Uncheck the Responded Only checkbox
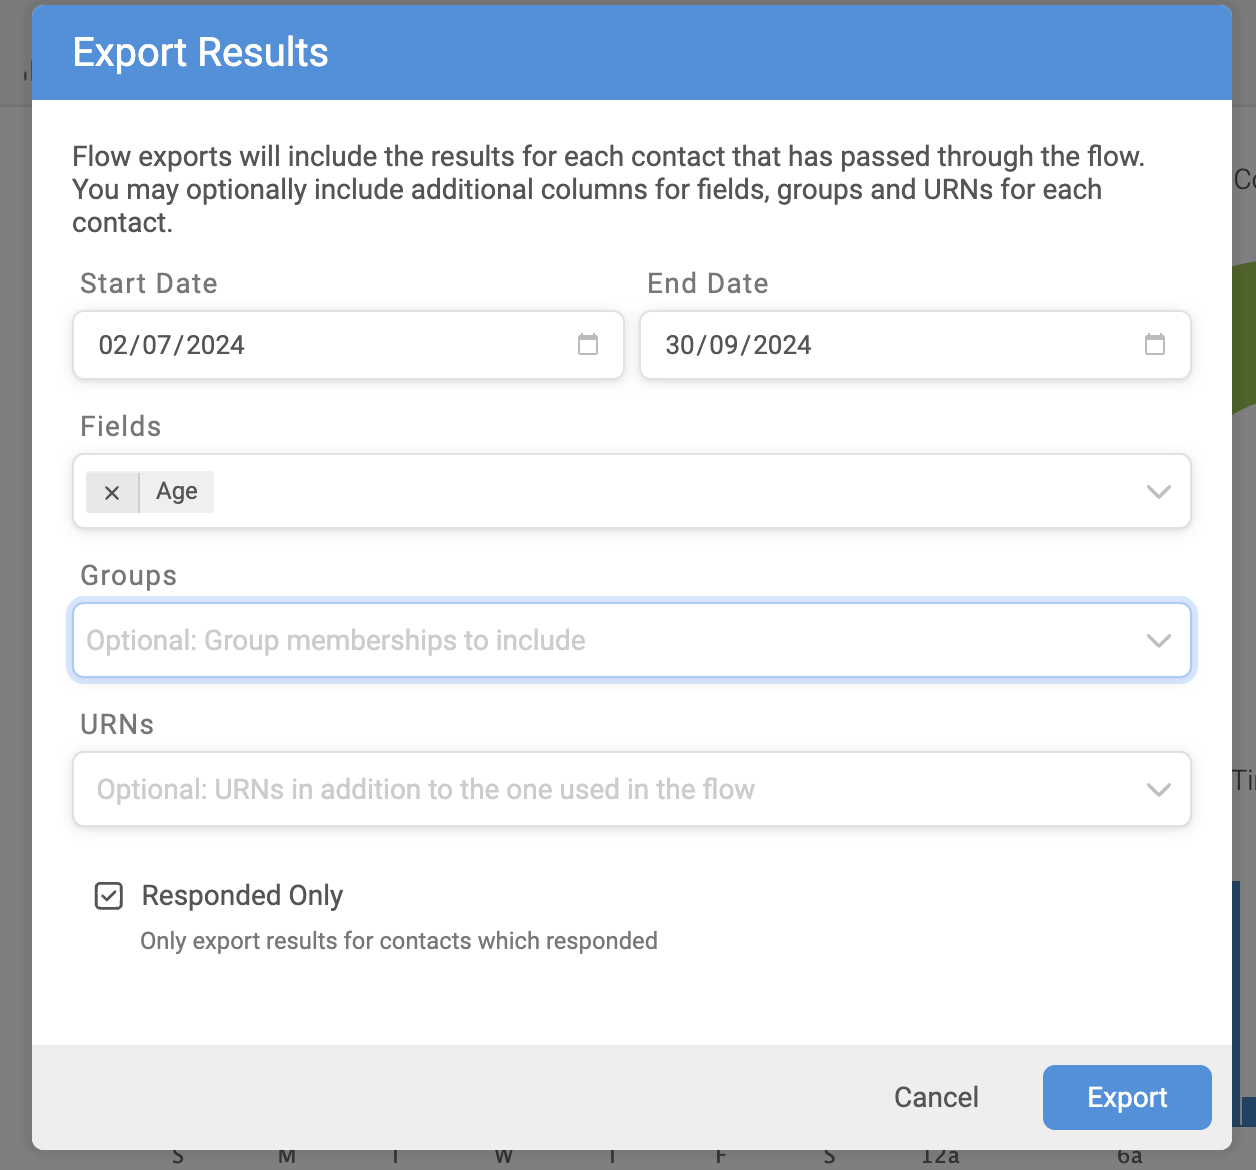 point(109,896)
